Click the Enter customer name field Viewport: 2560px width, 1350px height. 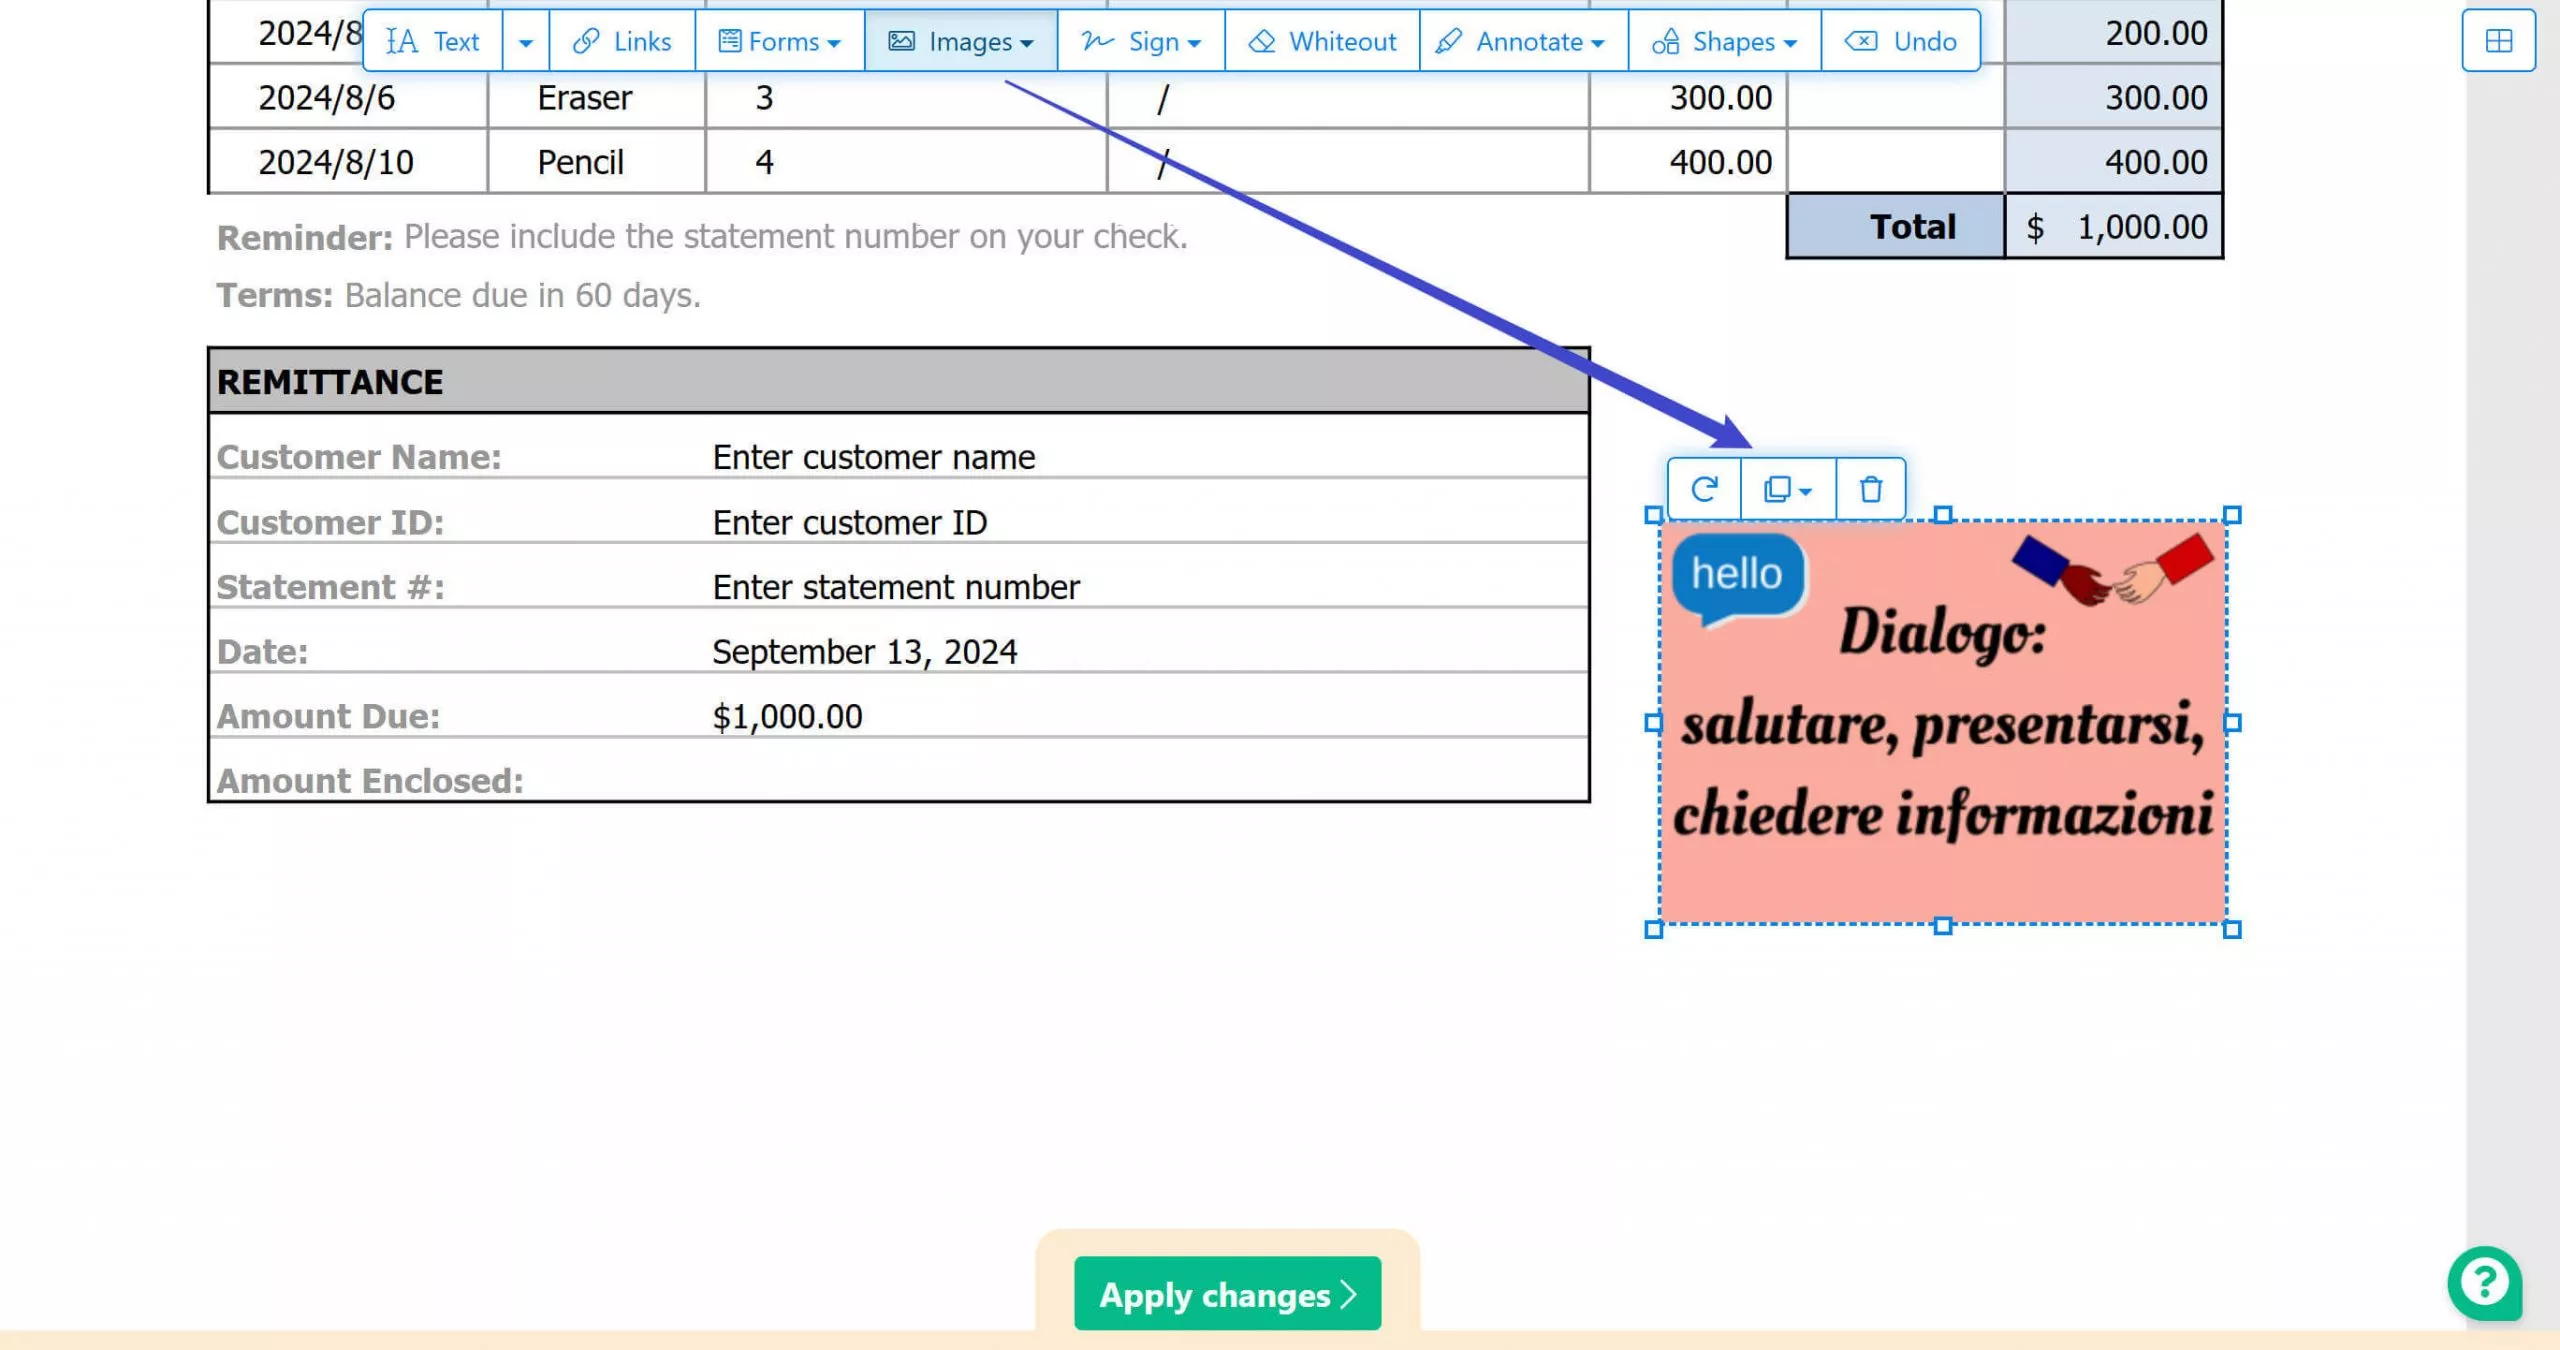tap(874, 457)
